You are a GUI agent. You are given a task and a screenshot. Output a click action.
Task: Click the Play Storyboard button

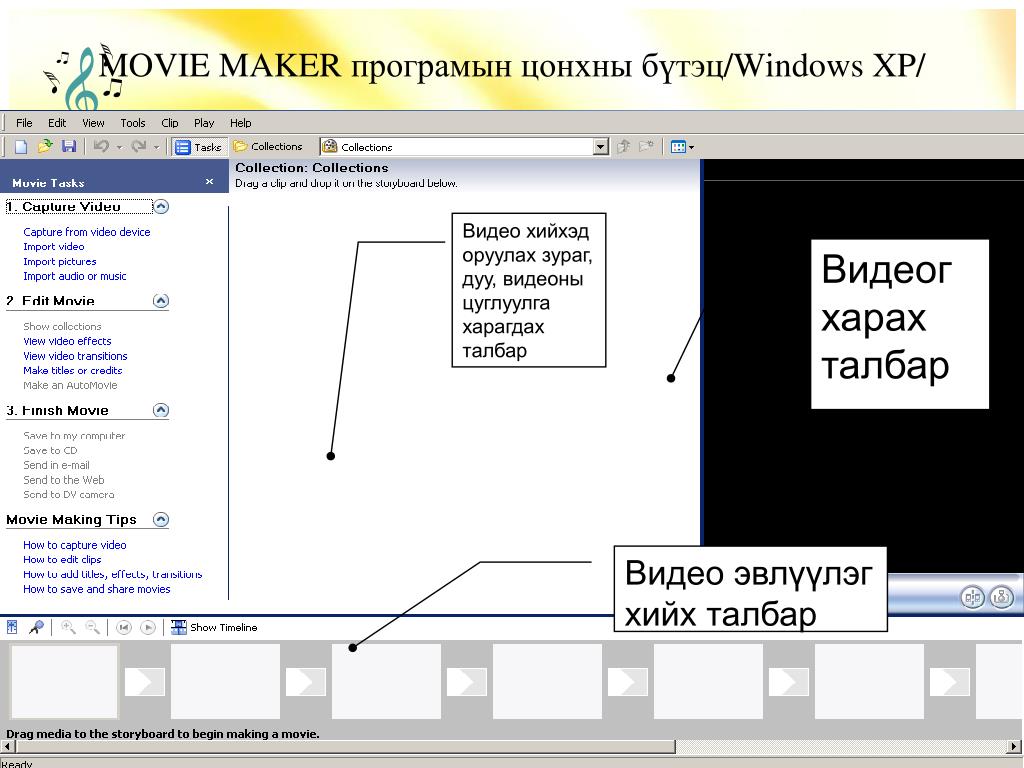coord(148,628)
